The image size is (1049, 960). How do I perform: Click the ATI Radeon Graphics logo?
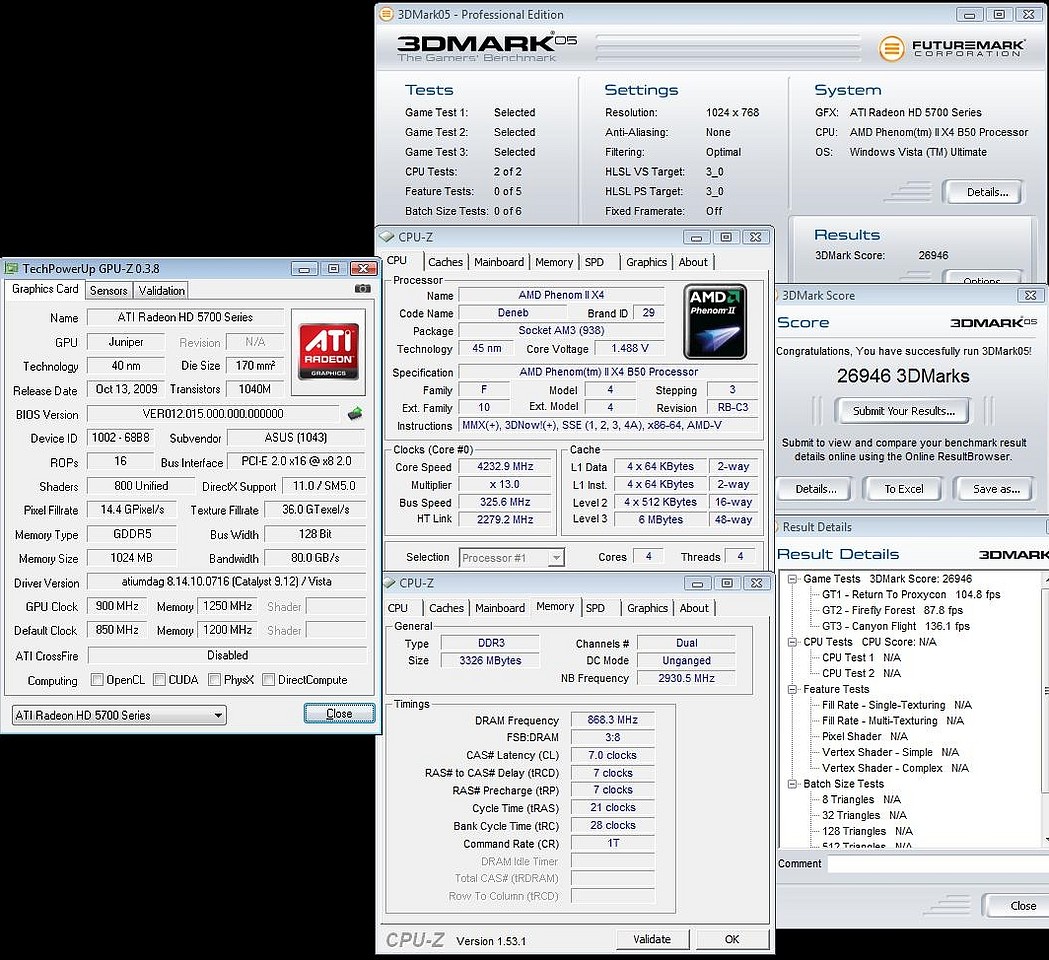(x=328, y=351)
